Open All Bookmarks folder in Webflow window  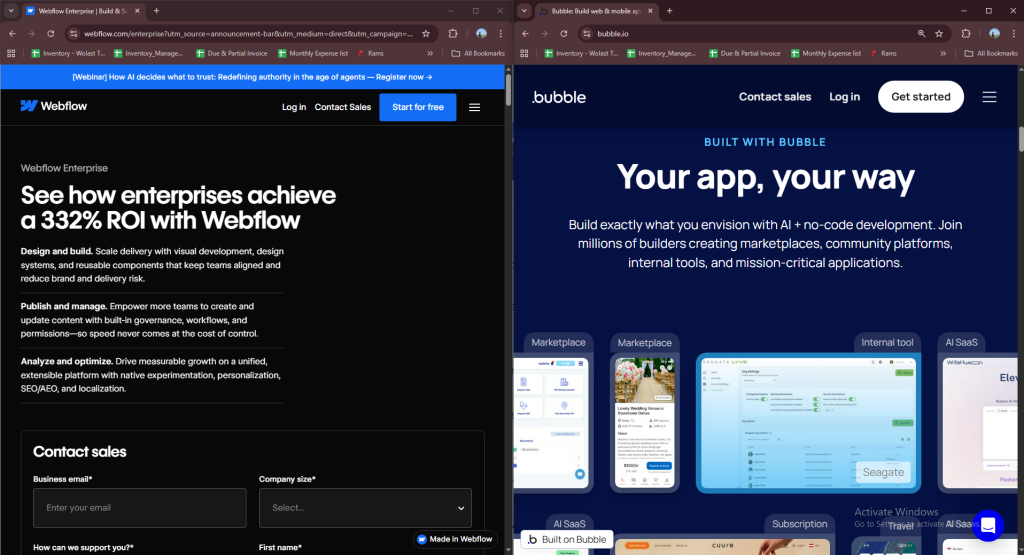click(x=478, y=54)
